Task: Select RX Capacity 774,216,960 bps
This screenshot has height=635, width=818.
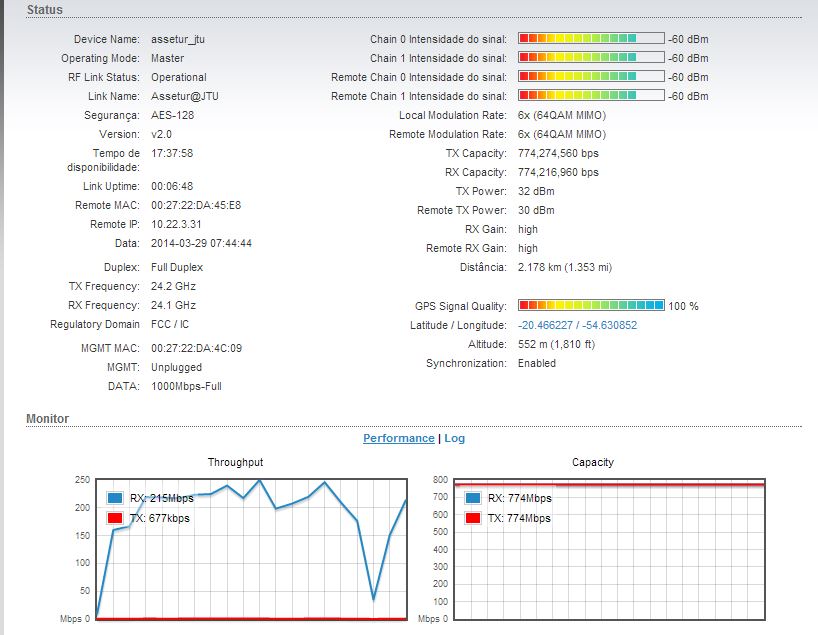Action: (x=558, y=172)
